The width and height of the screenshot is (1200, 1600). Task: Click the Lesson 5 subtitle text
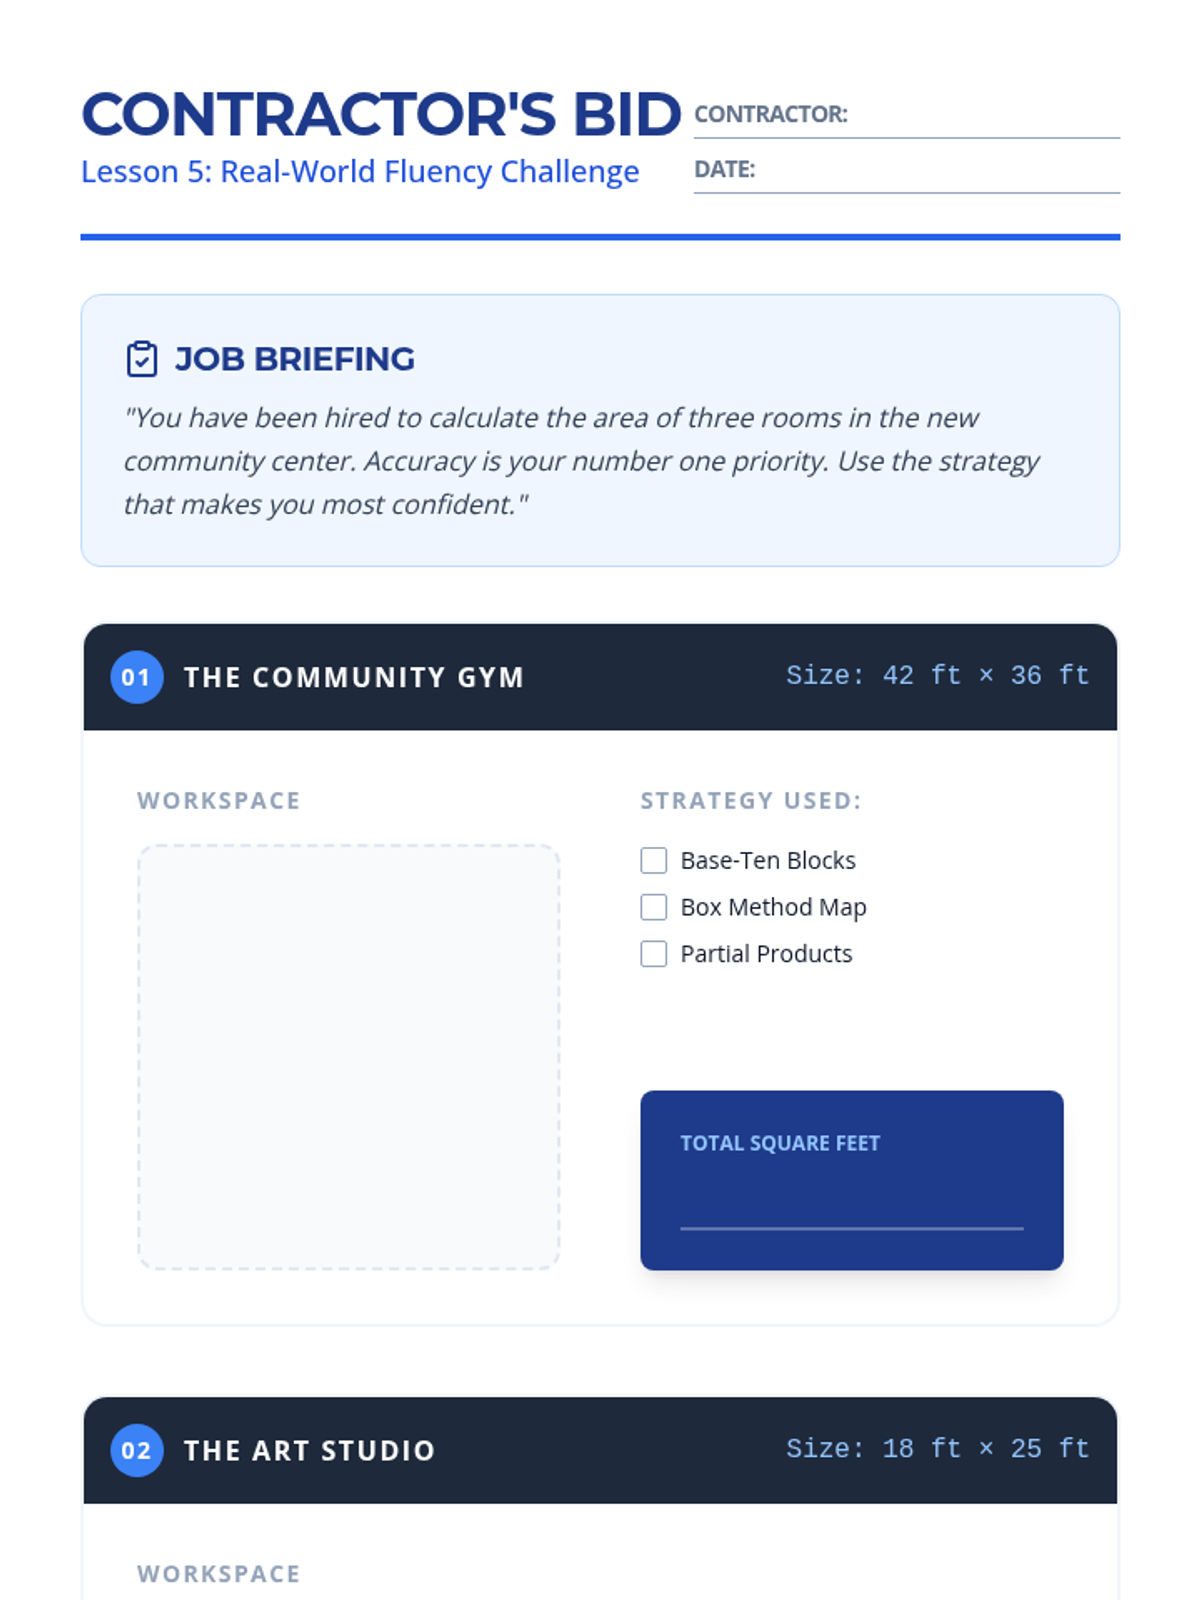pyautogui.click(x=360, y=171)
